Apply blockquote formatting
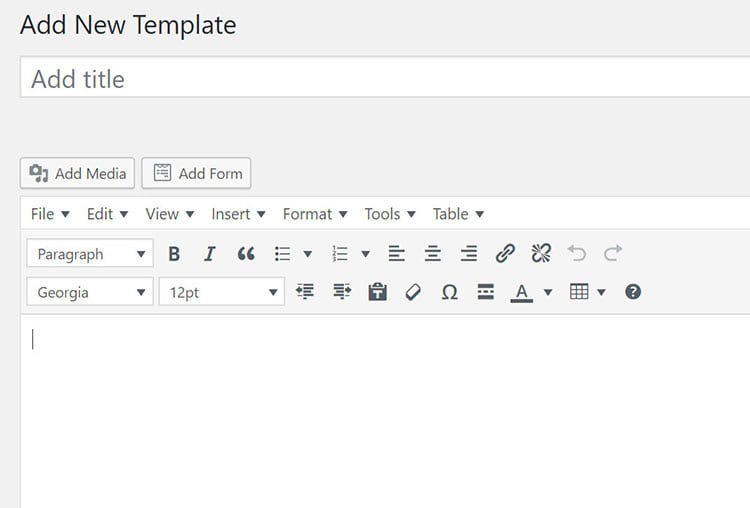The width and height of the screenshot is (750, 508). coord(246,254)
